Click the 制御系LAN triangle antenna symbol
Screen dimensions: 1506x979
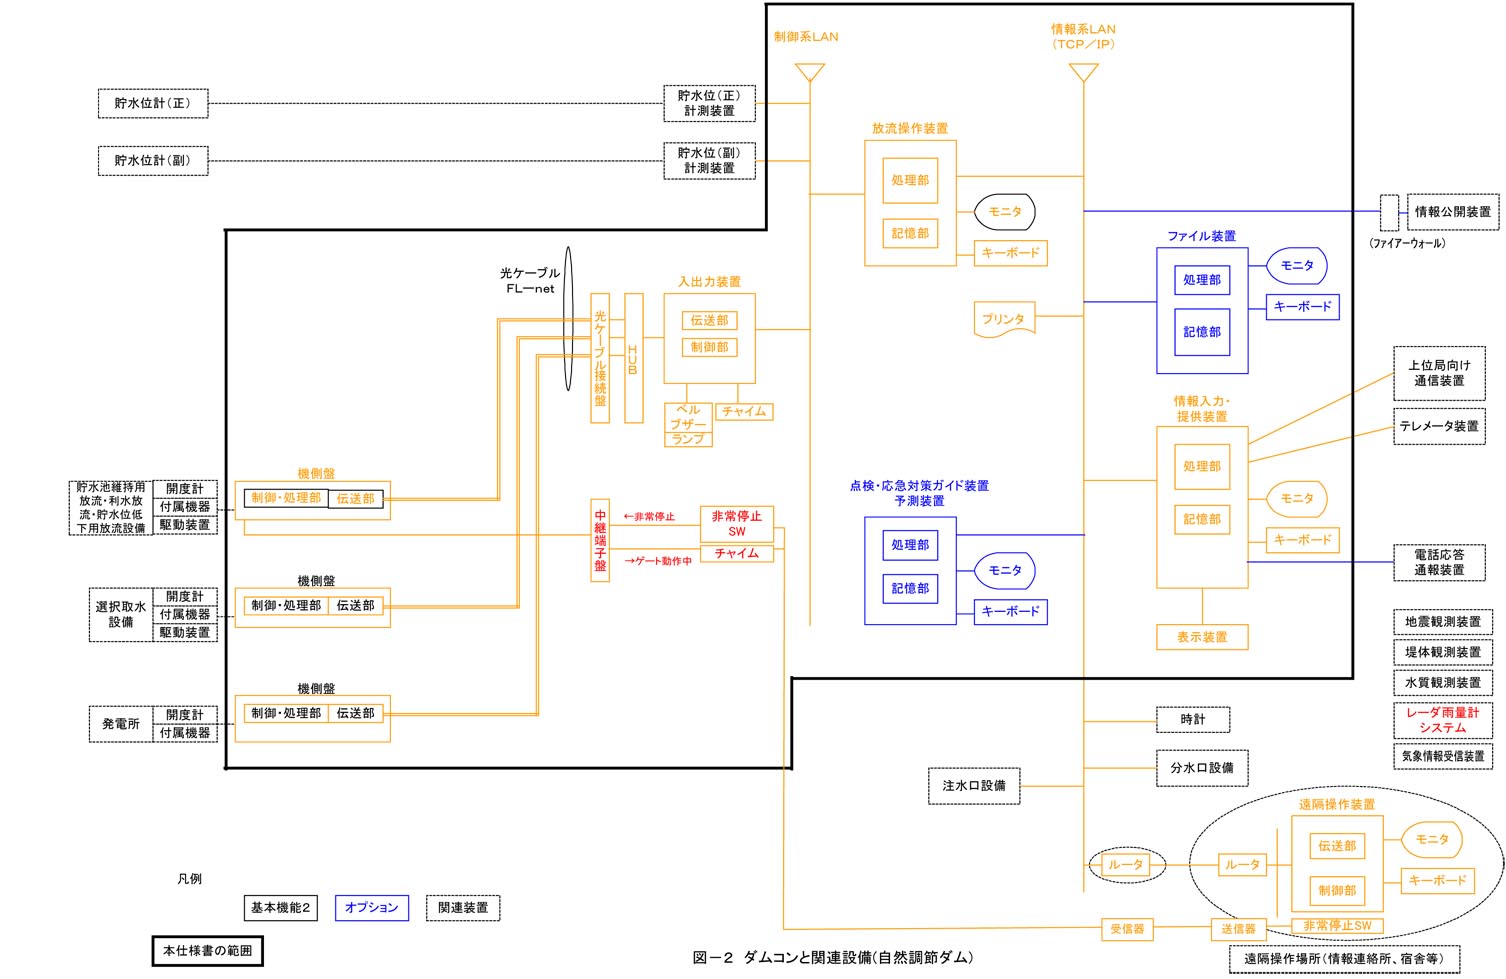809,72
